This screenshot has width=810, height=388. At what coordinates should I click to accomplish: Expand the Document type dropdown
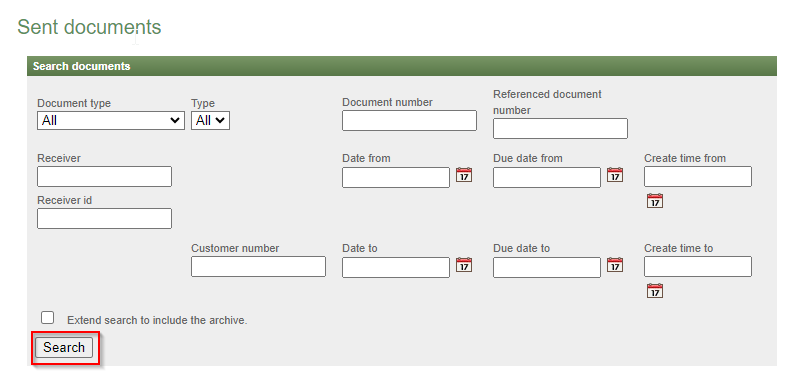[x=111, y=120]
